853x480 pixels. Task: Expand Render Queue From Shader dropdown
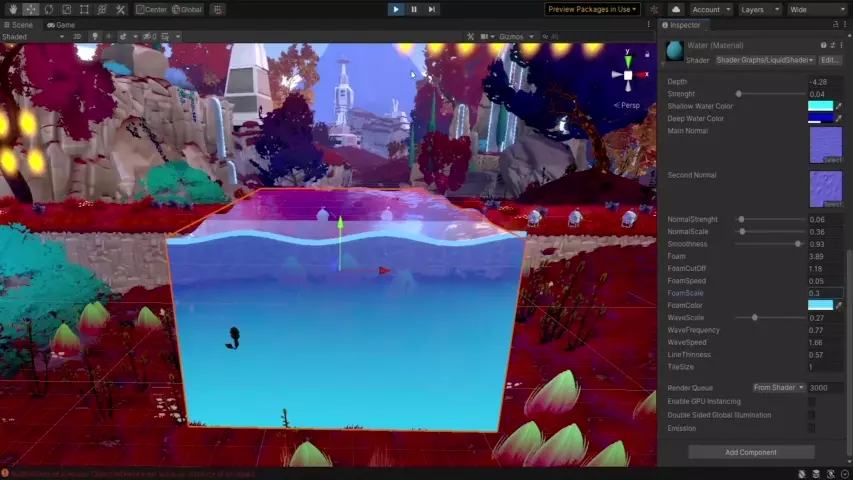tap(778, 388)
